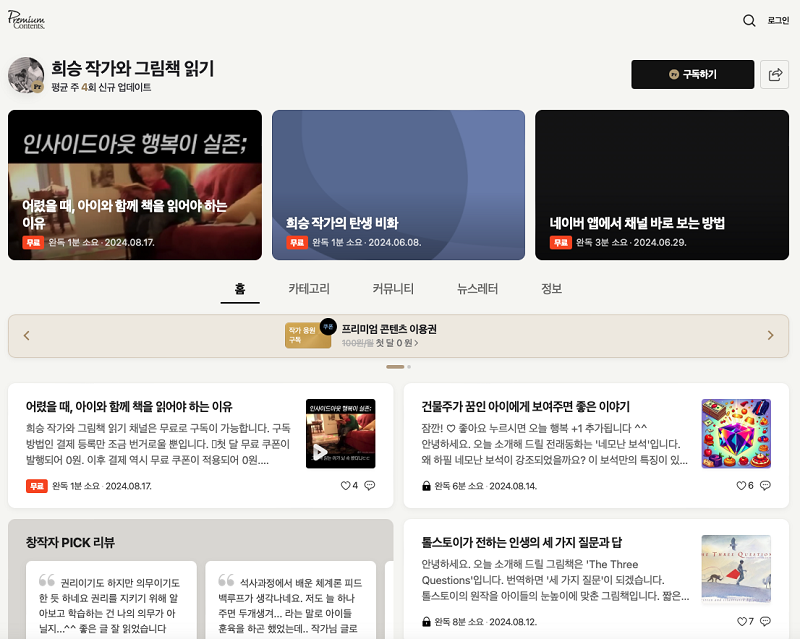The width and height of the screenshot is (800, 639).
Task: Select the 뉴스레터 tab
Action: pos(477,289)
